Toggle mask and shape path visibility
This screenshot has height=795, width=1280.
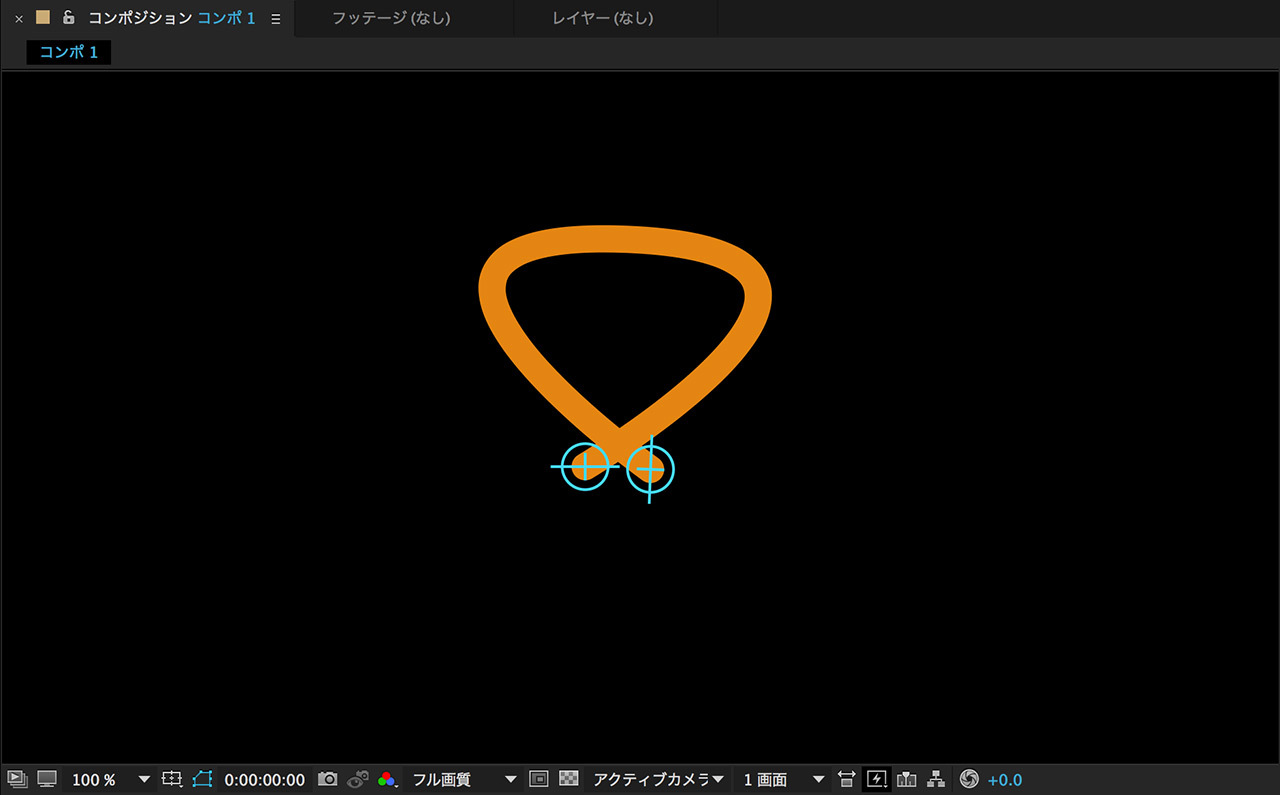click(203, 779)
